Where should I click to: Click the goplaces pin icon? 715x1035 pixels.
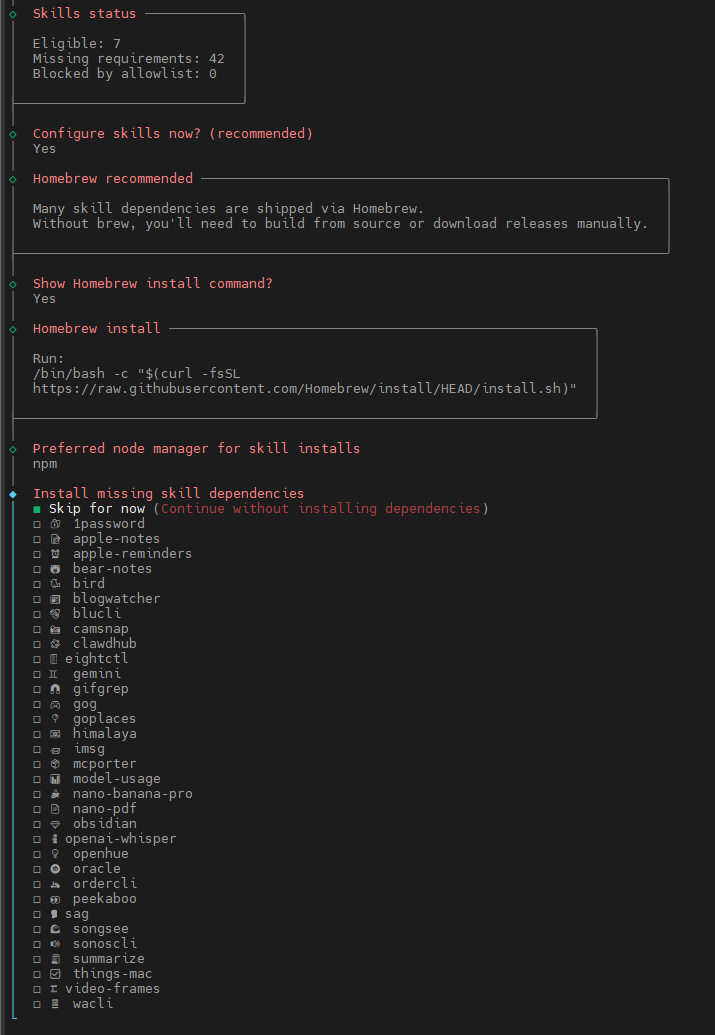(55, 719)
